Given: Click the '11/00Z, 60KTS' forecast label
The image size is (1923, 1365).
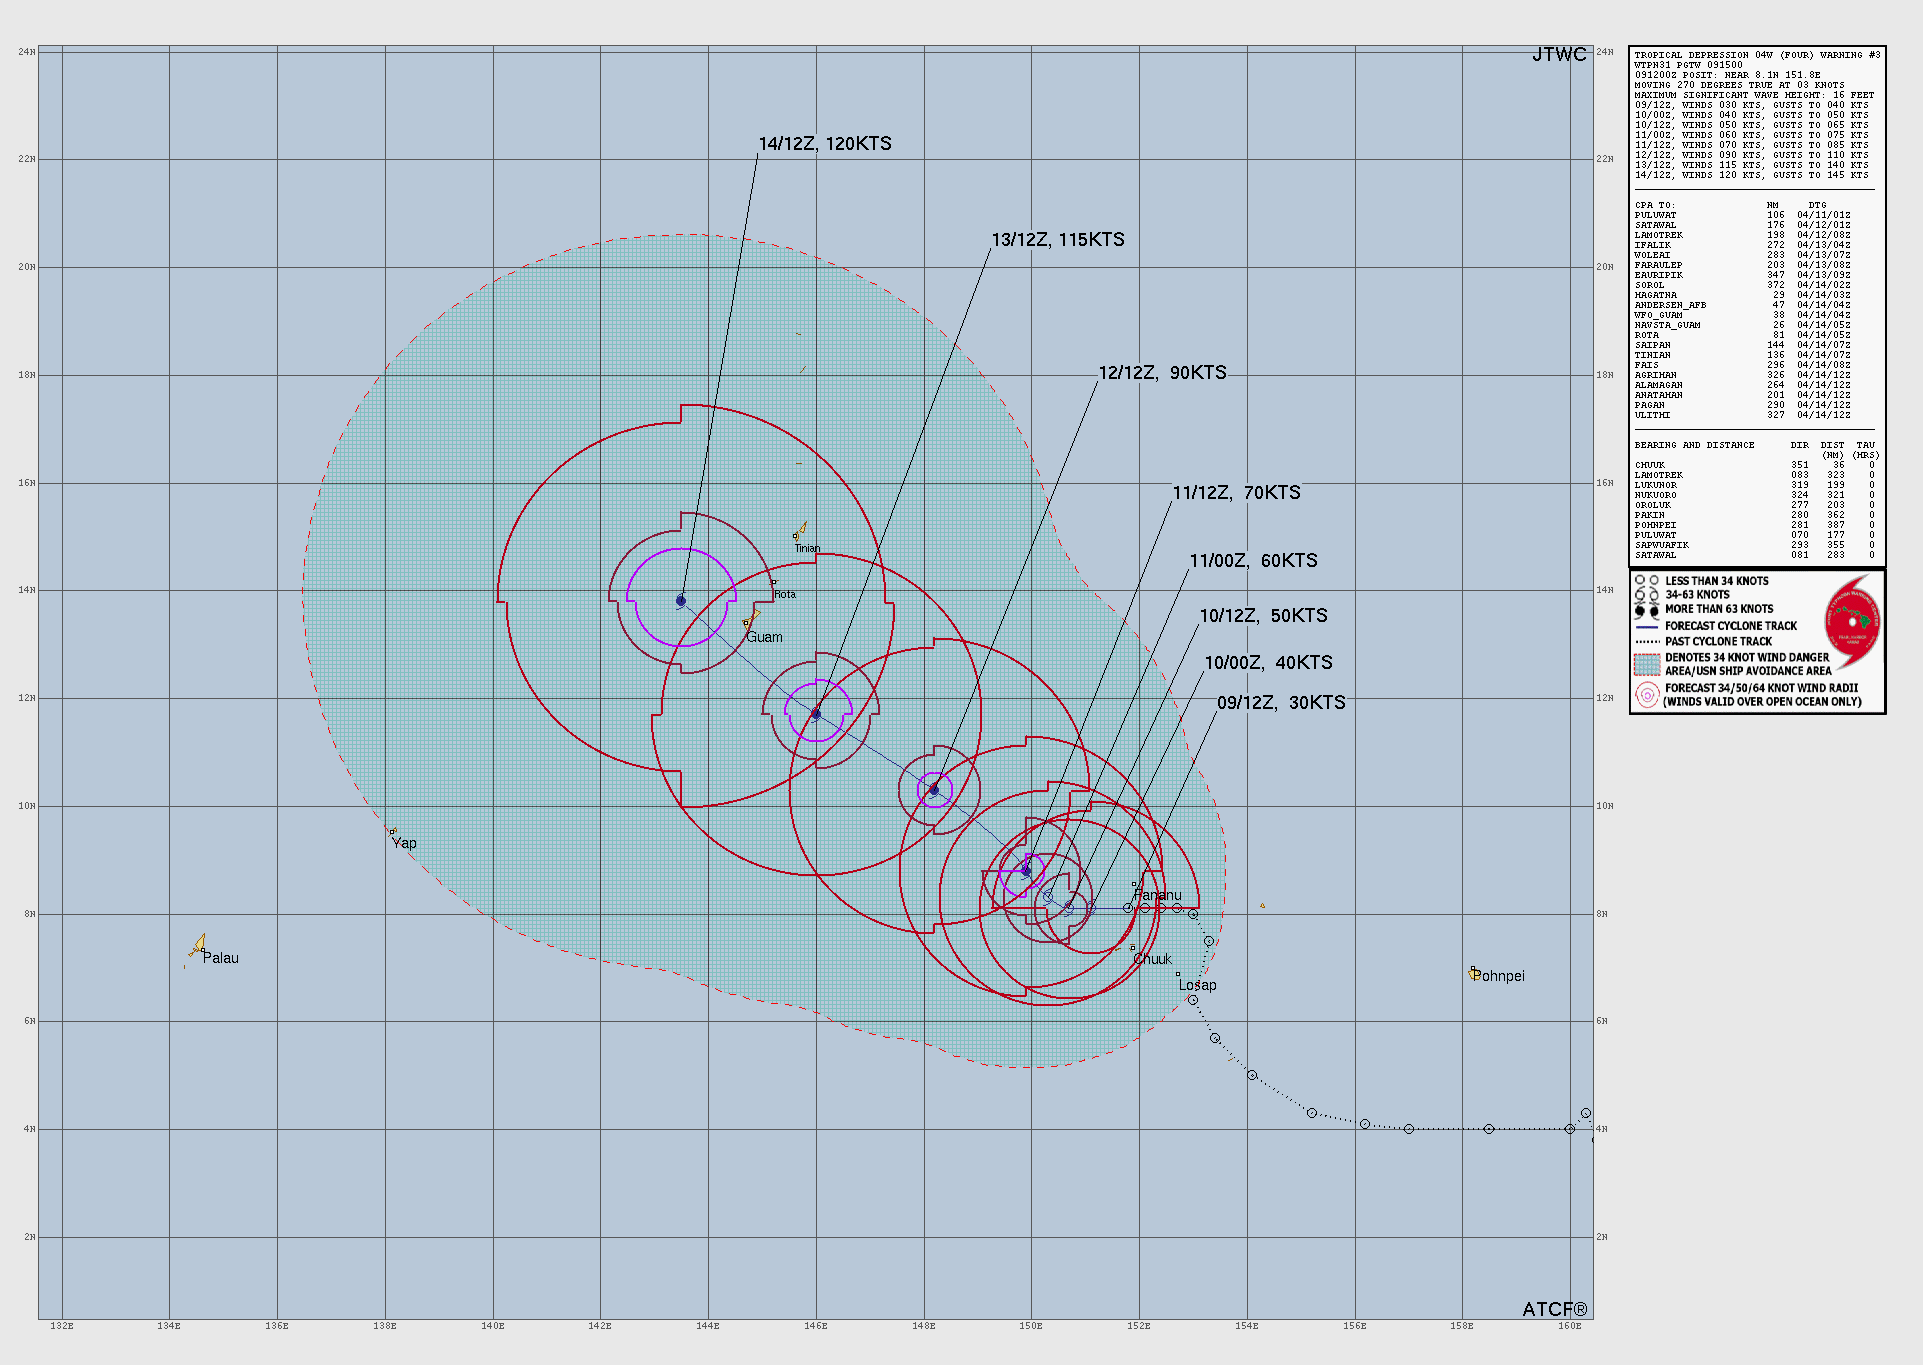Looking at the screenshot, I should point(1253,561).
